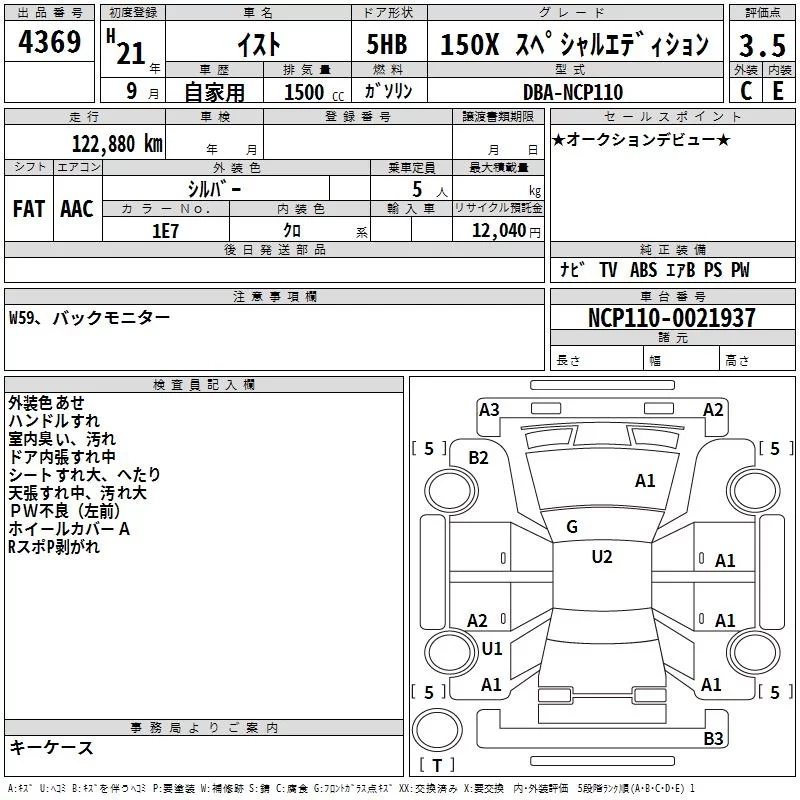
Task: Click the A3 scratch mark at the front-left corner
Action: 489,410
